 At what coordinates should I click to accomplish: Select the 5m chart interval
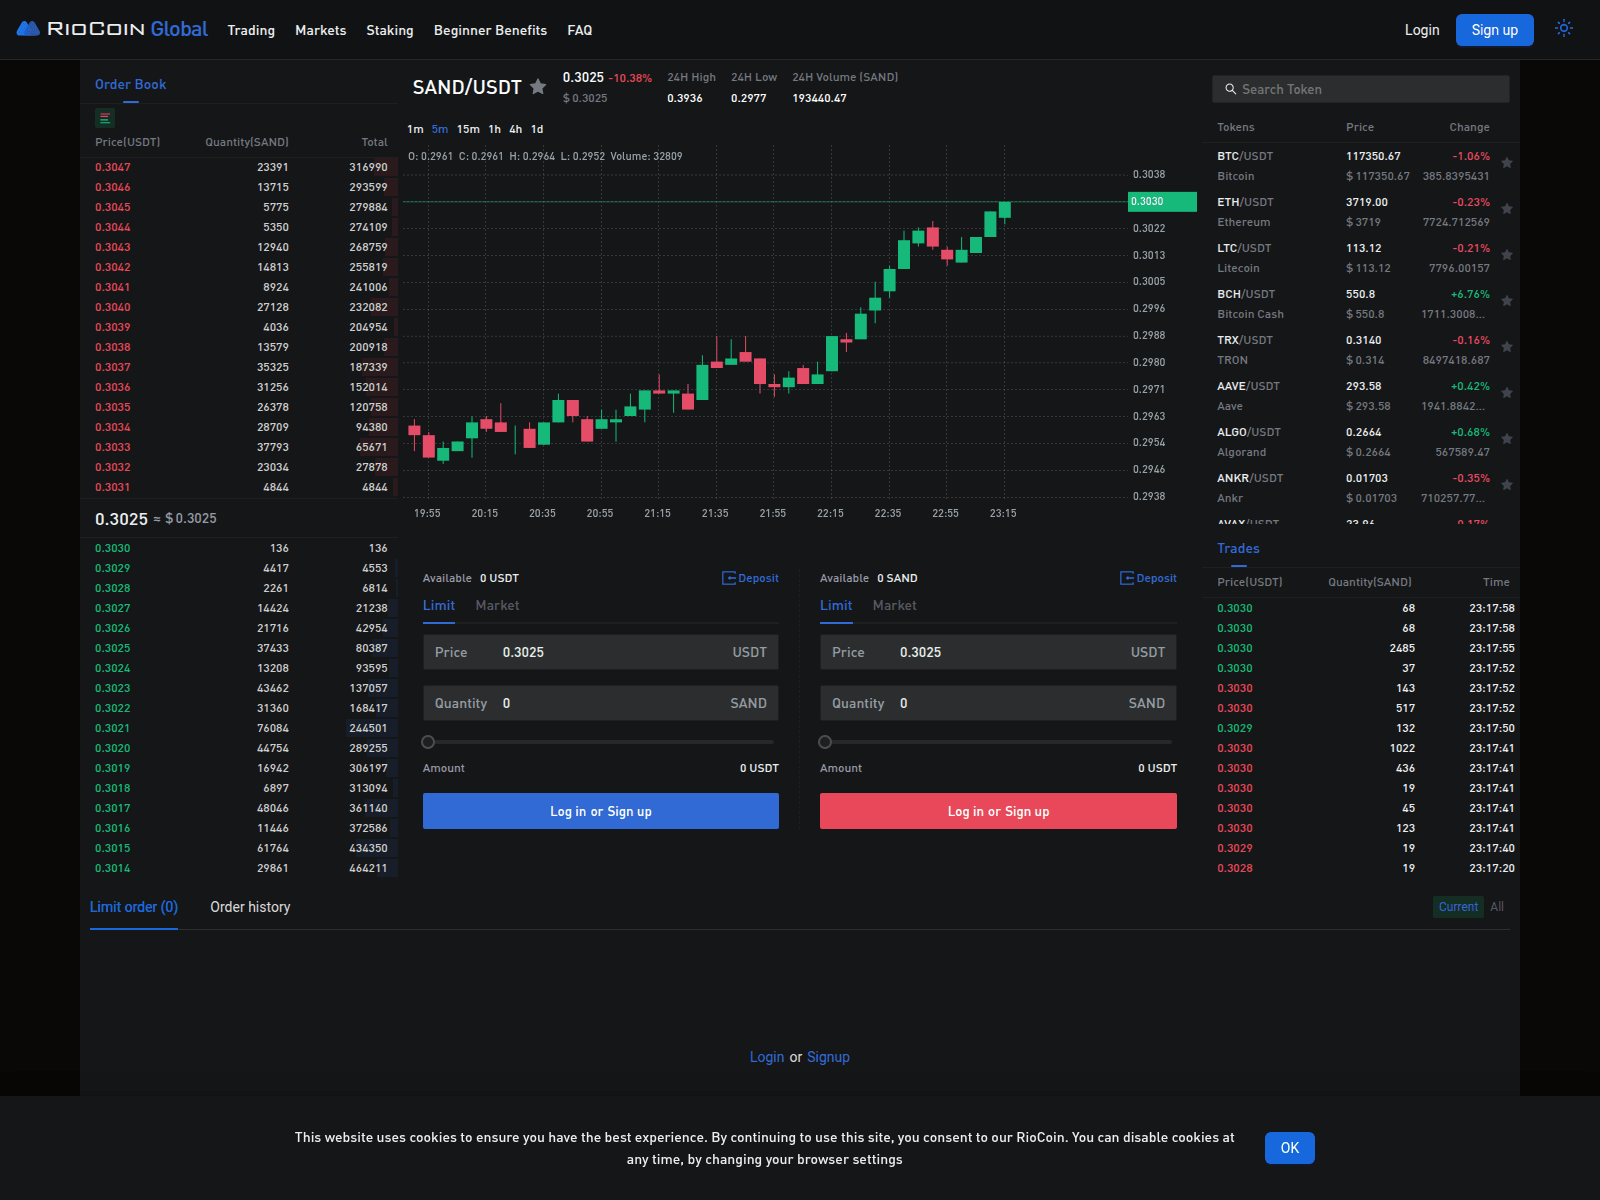tap(440, 129)
